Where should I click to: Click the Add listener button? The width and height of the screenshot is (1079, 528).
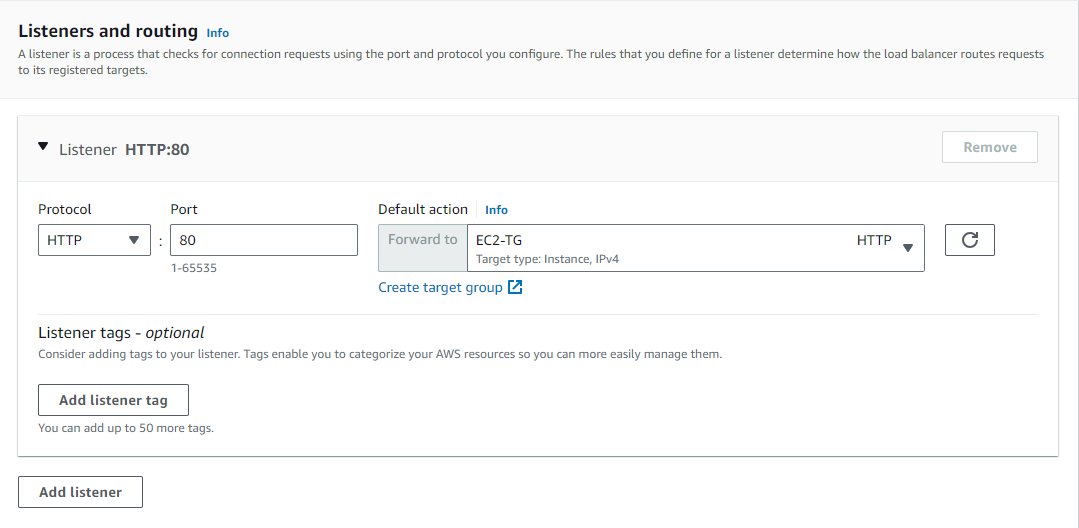click(x=81, y=492)
